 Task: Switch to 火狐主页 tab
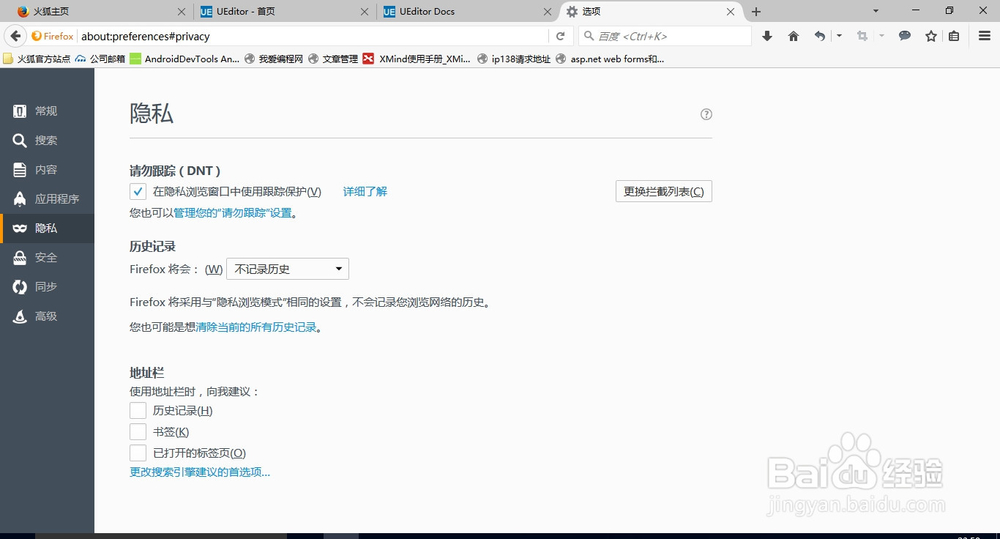pos(96,11)
